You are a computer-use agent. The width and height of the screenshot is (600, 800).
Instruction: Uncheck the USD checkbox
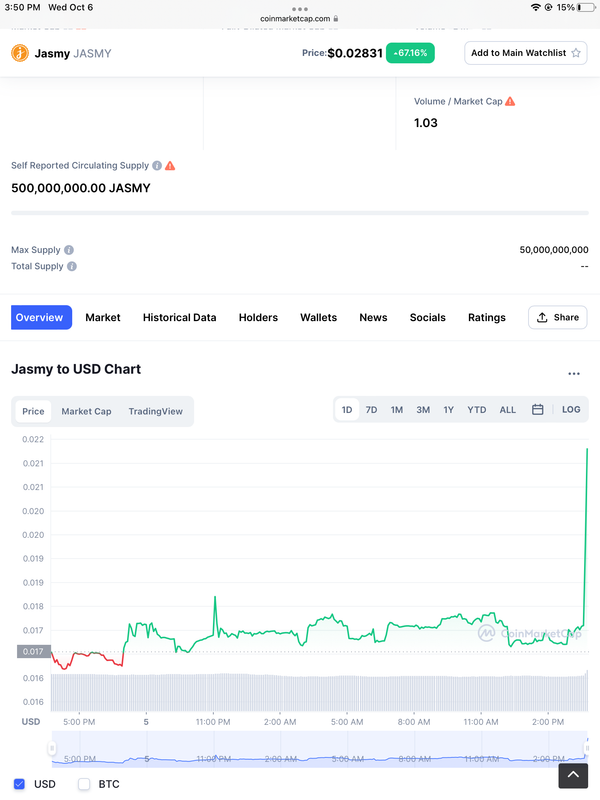tap(19, 784)
